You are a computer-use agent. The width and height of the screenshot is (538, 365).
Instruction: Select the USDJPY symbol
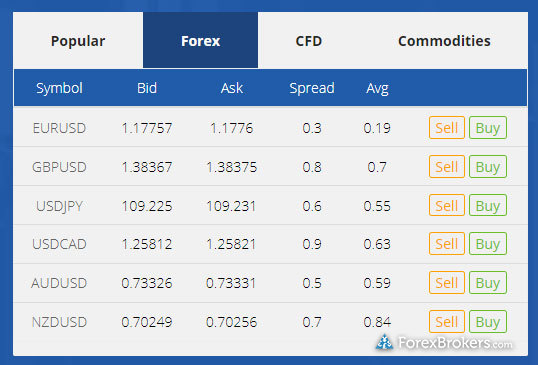pyautogui.click(x=59, y=206)
